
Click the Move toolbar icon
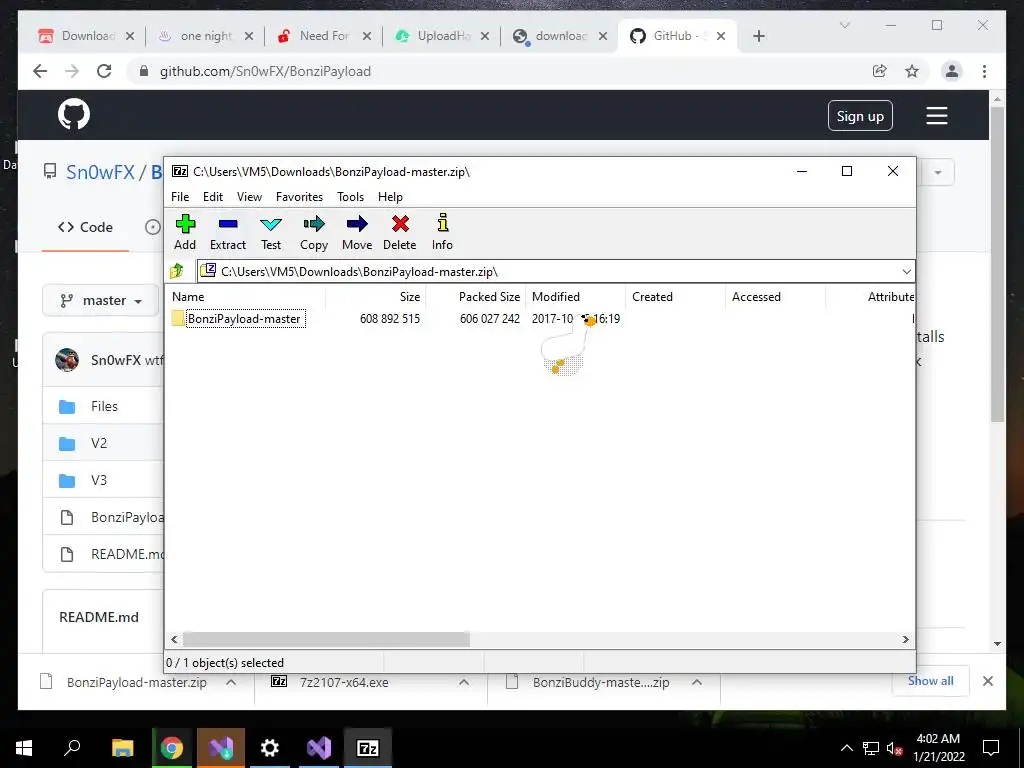click(x=357, y=232)
